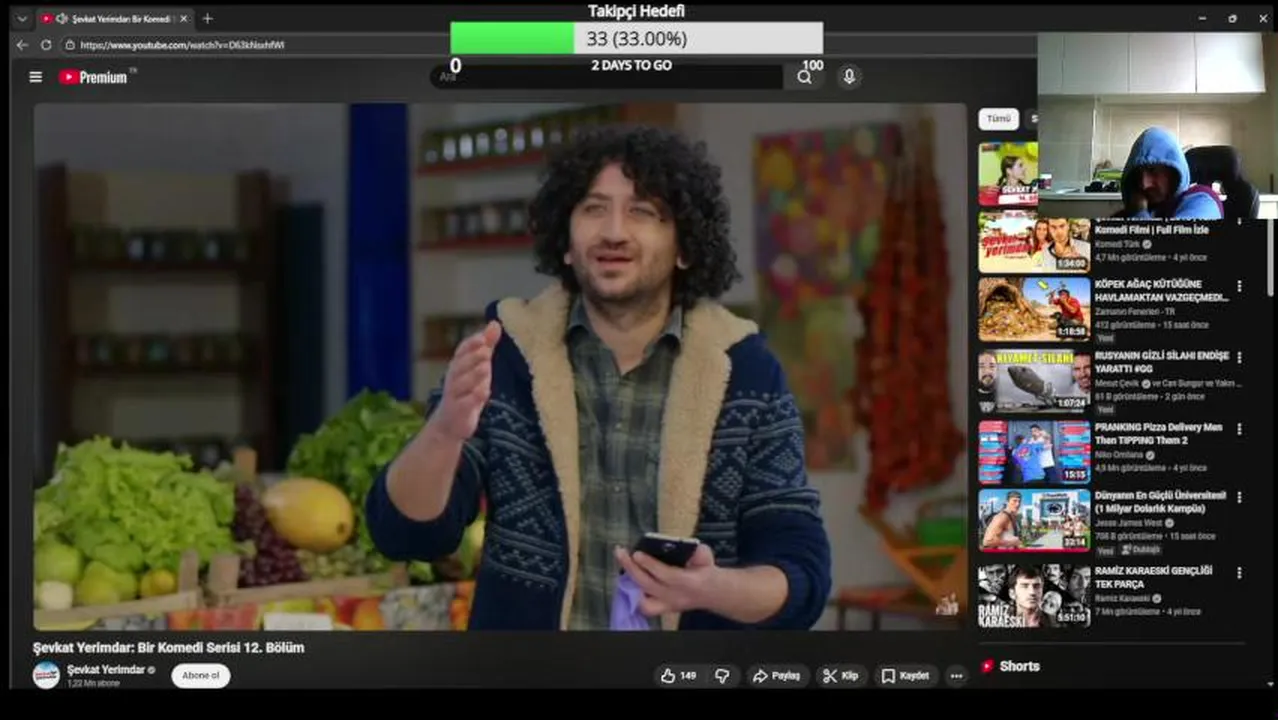The image size is (1278, 720).
Task: Close the Şevkat Yerimdar browser tab
Action: coord(184,18)
